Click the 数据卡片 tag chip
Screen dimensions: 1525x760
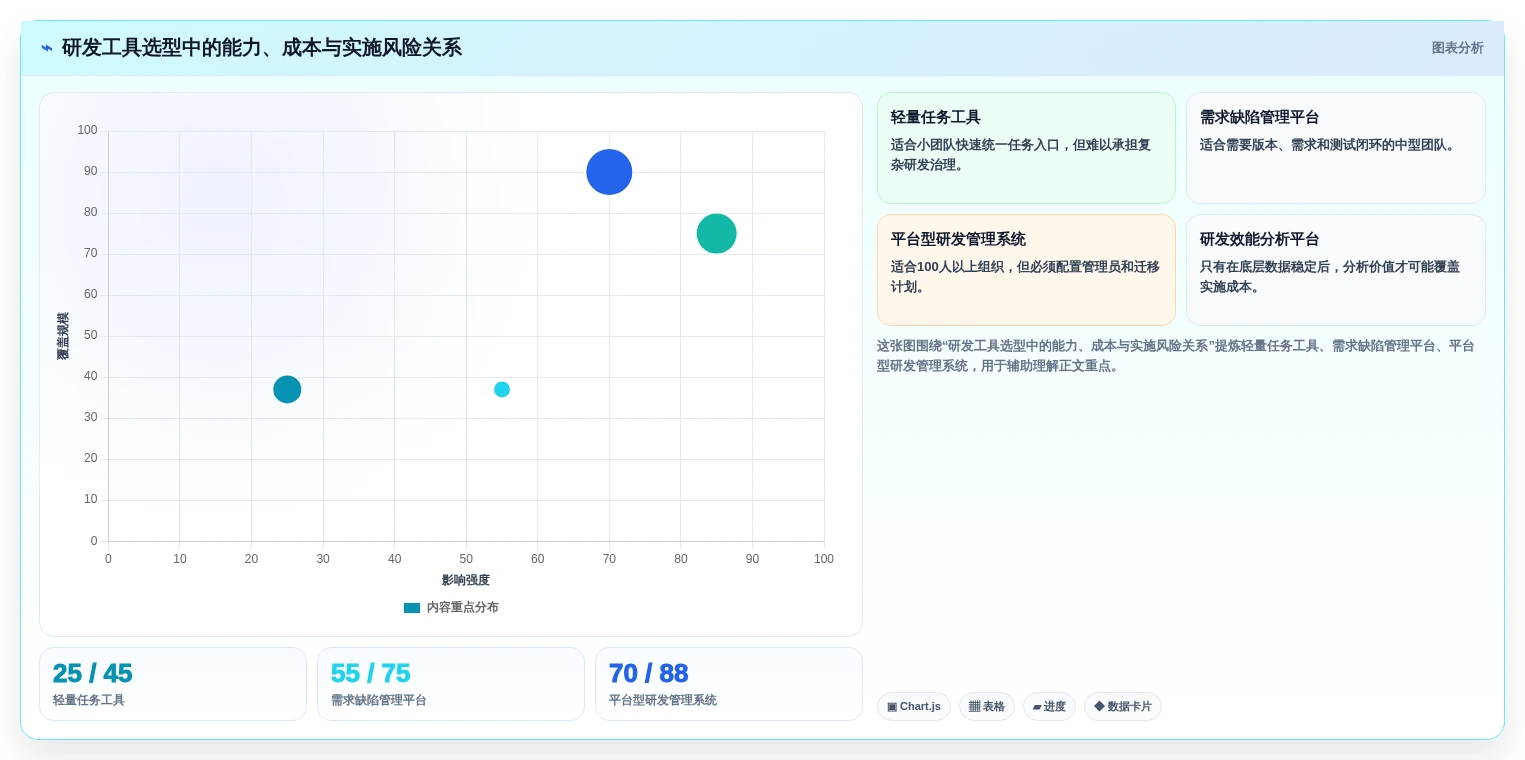(1123, 707)
